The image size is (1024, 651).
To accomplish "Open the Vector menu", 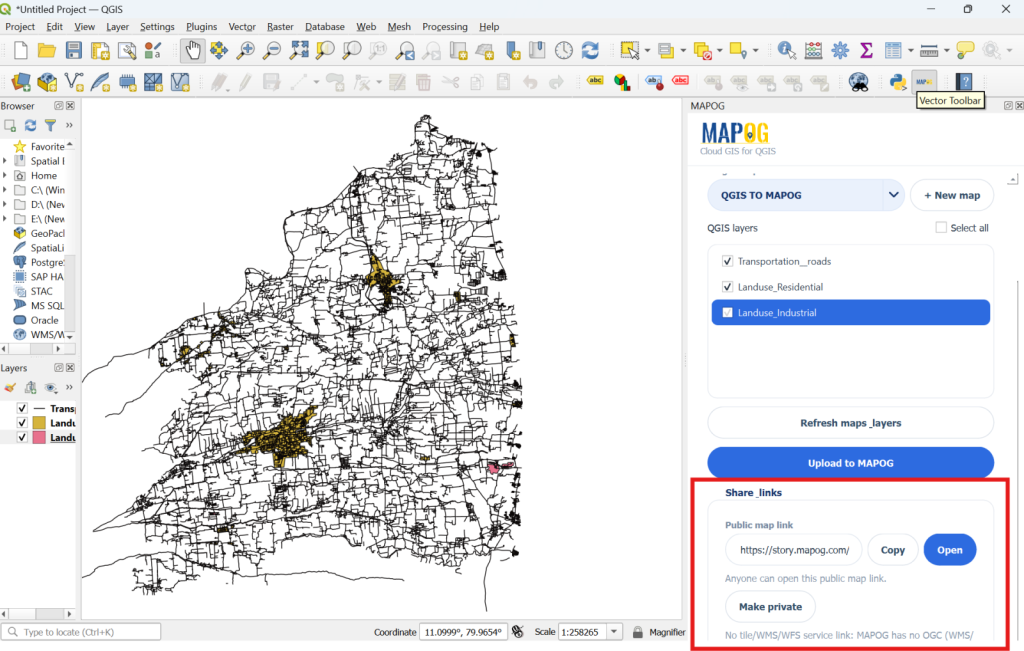I will click(242, 27).
